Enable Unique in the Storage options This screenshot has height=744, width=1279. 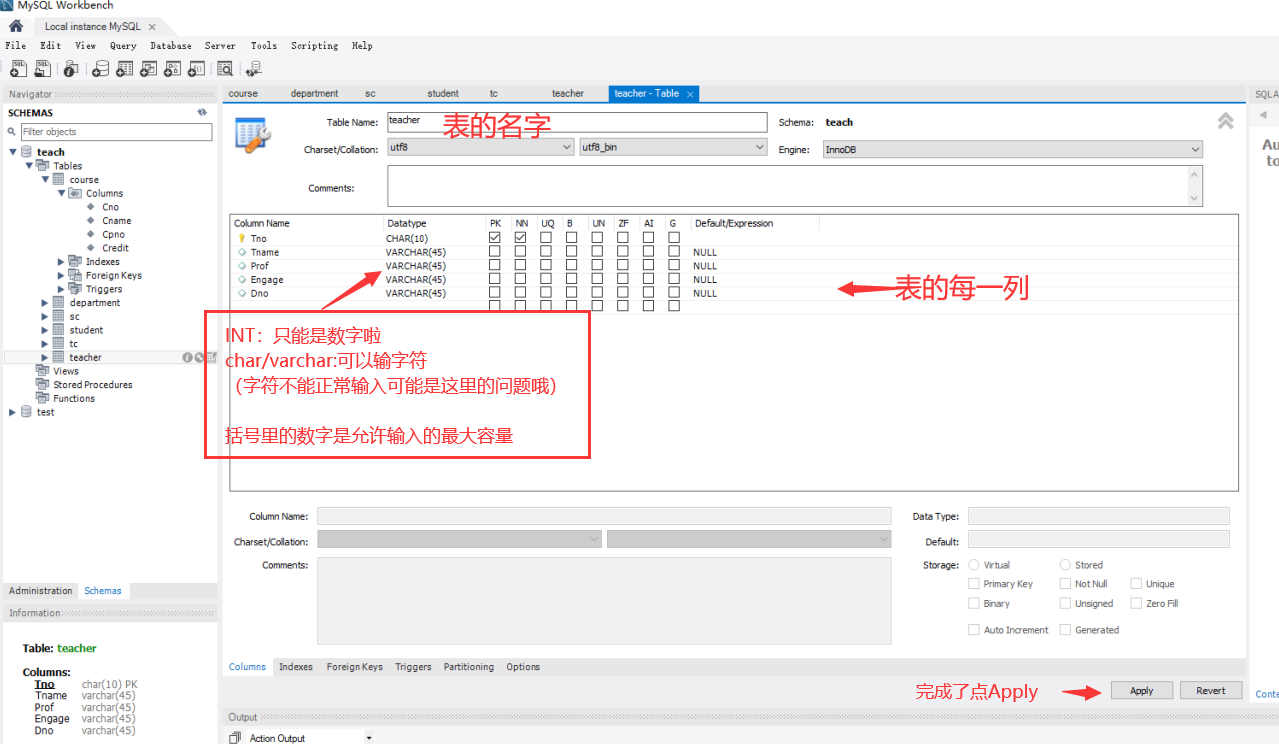pos(1135,583)
